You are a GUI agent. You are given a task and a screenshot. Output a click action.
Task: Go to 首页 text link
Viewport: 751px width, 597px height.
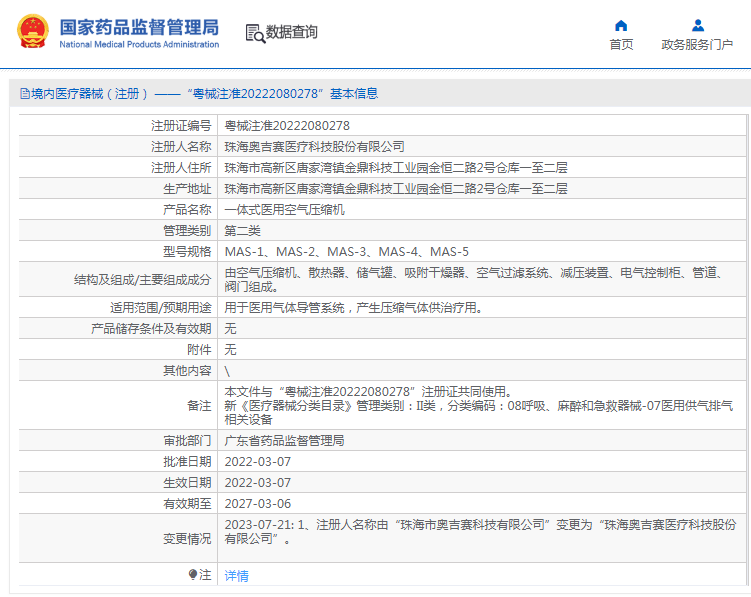(x=621, y=45)
